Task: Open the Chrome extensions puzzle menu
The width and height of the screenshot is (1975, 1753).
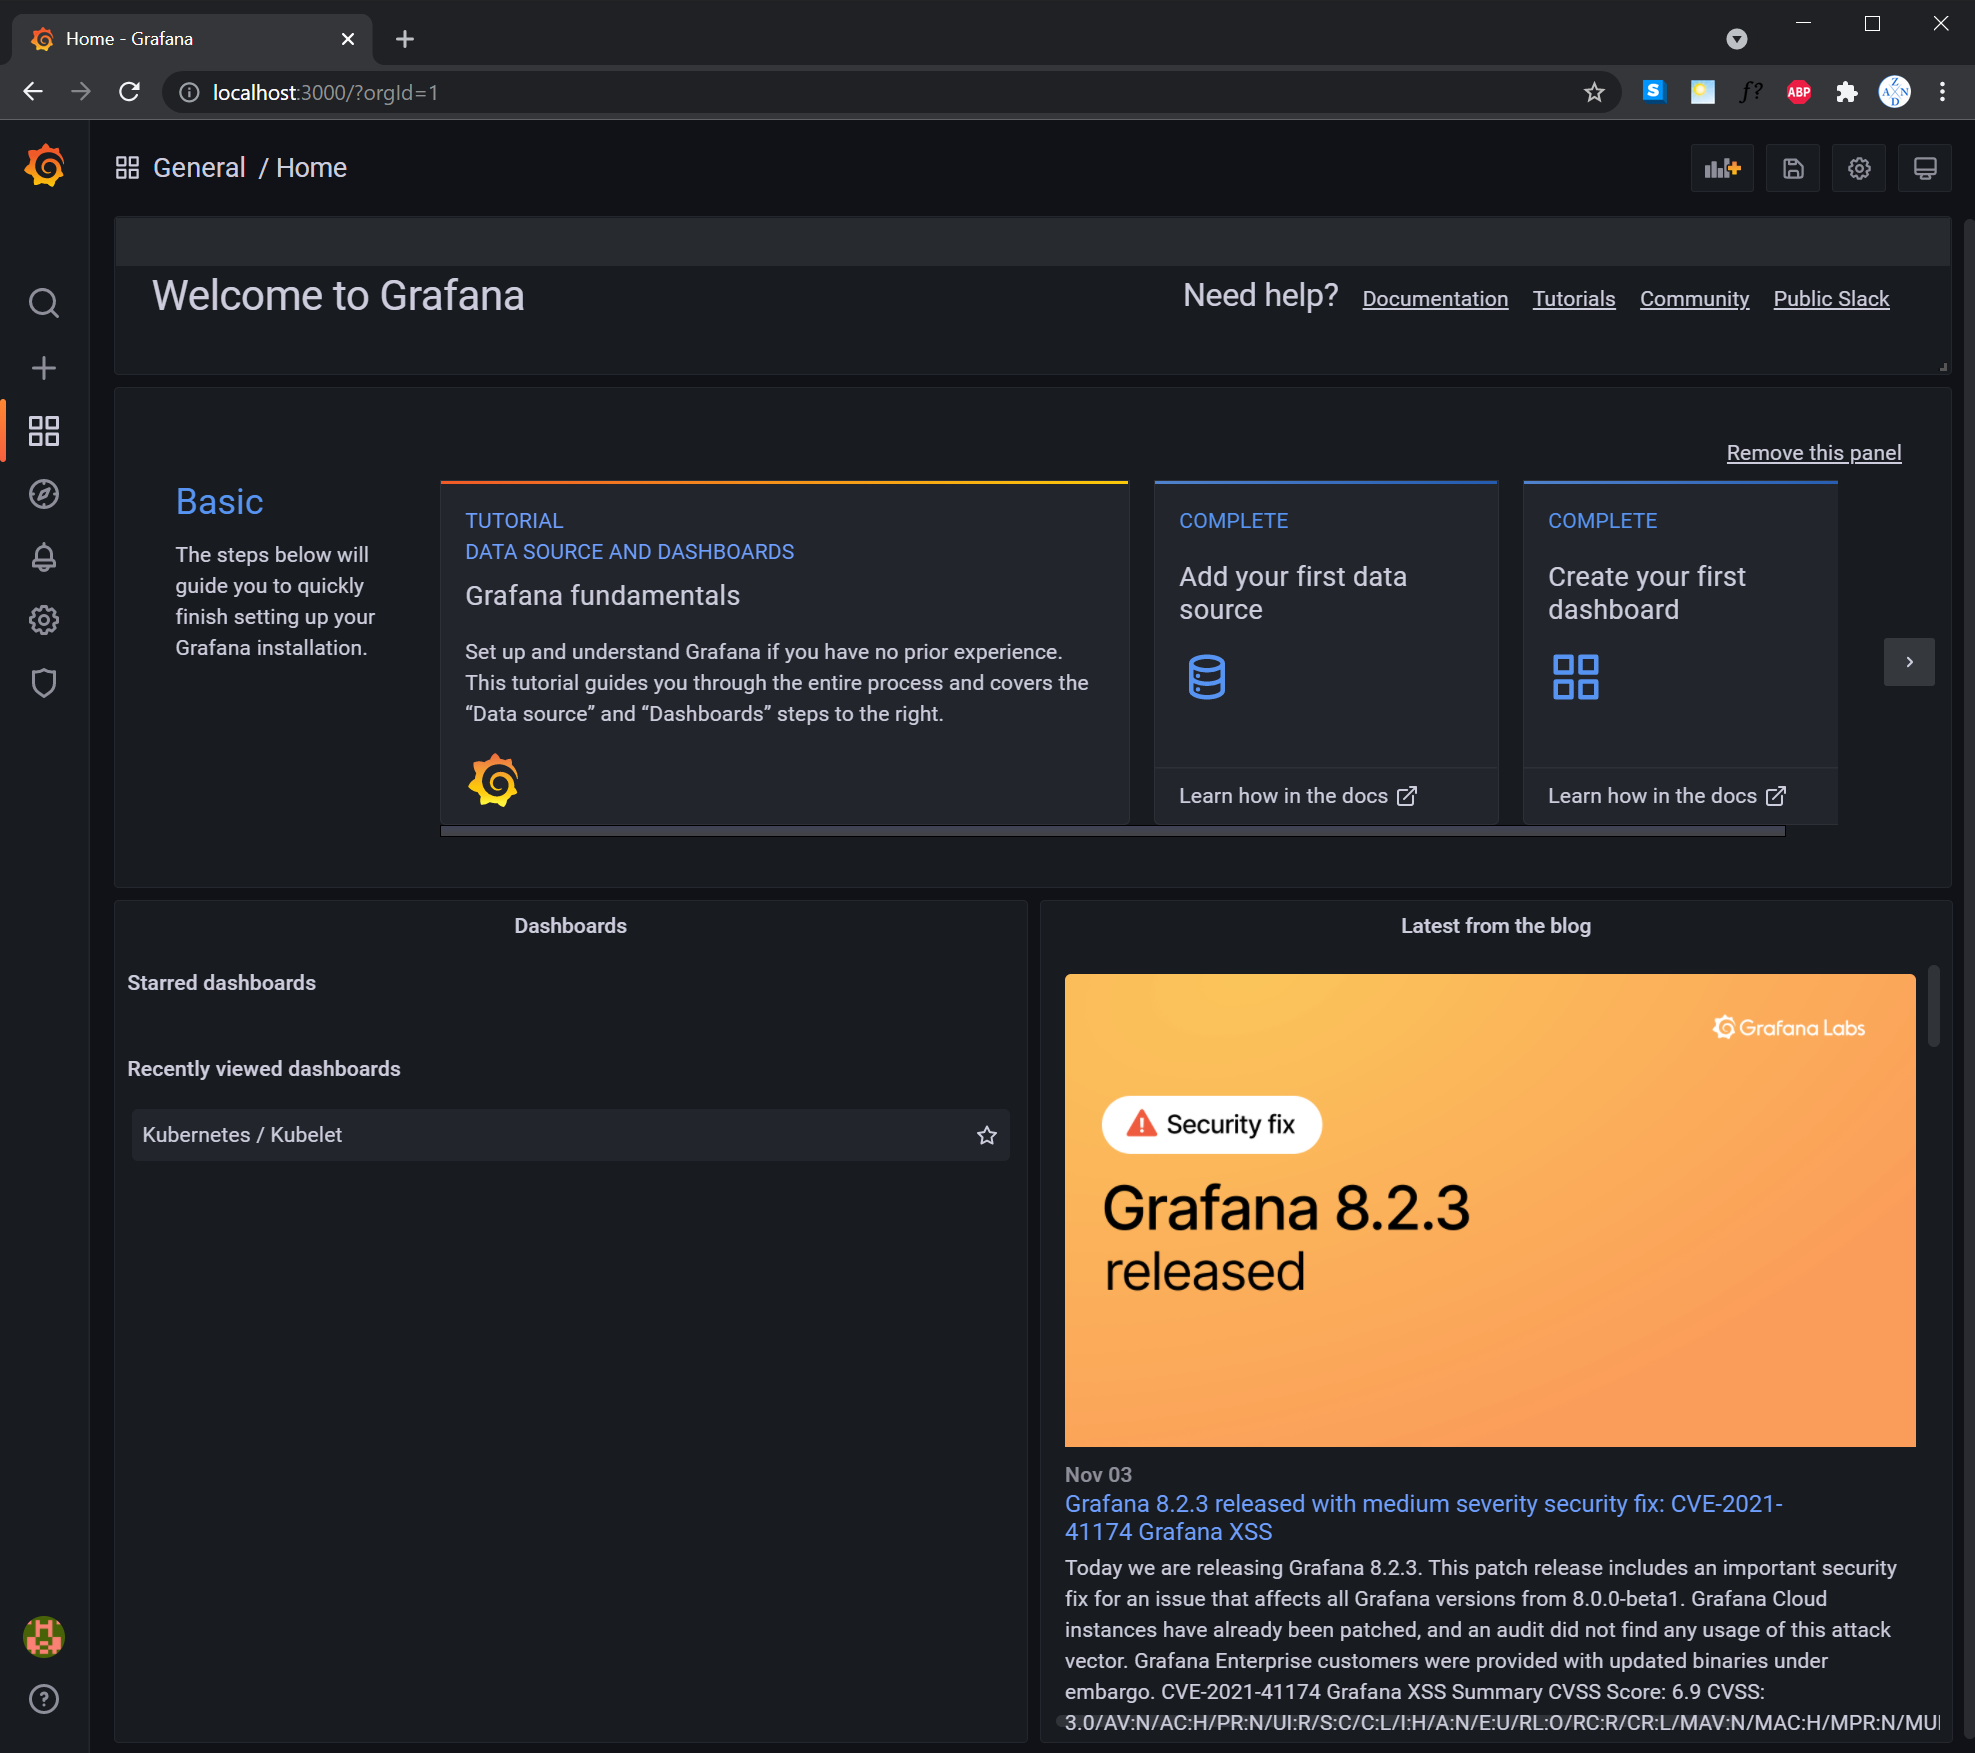Action: click(x=1846, y=93)
